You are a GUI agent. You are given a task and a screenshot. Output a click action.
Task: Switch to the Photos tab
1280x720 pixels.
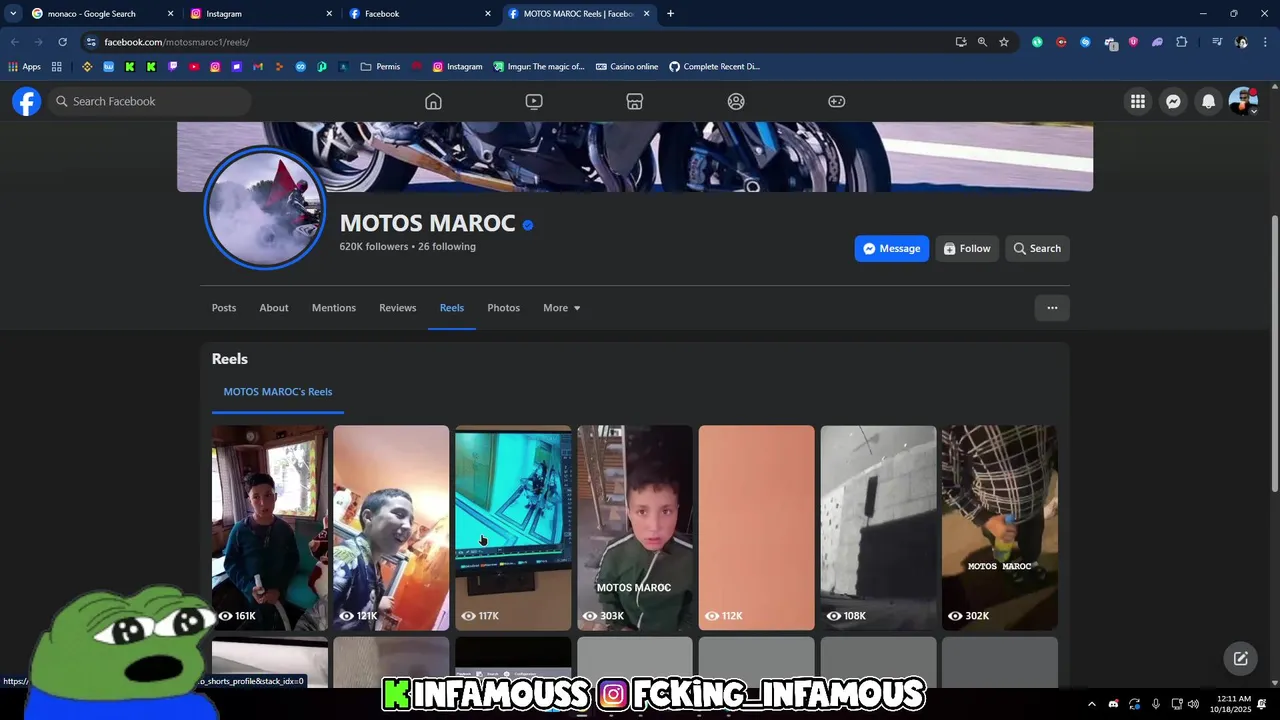point(503,308)
